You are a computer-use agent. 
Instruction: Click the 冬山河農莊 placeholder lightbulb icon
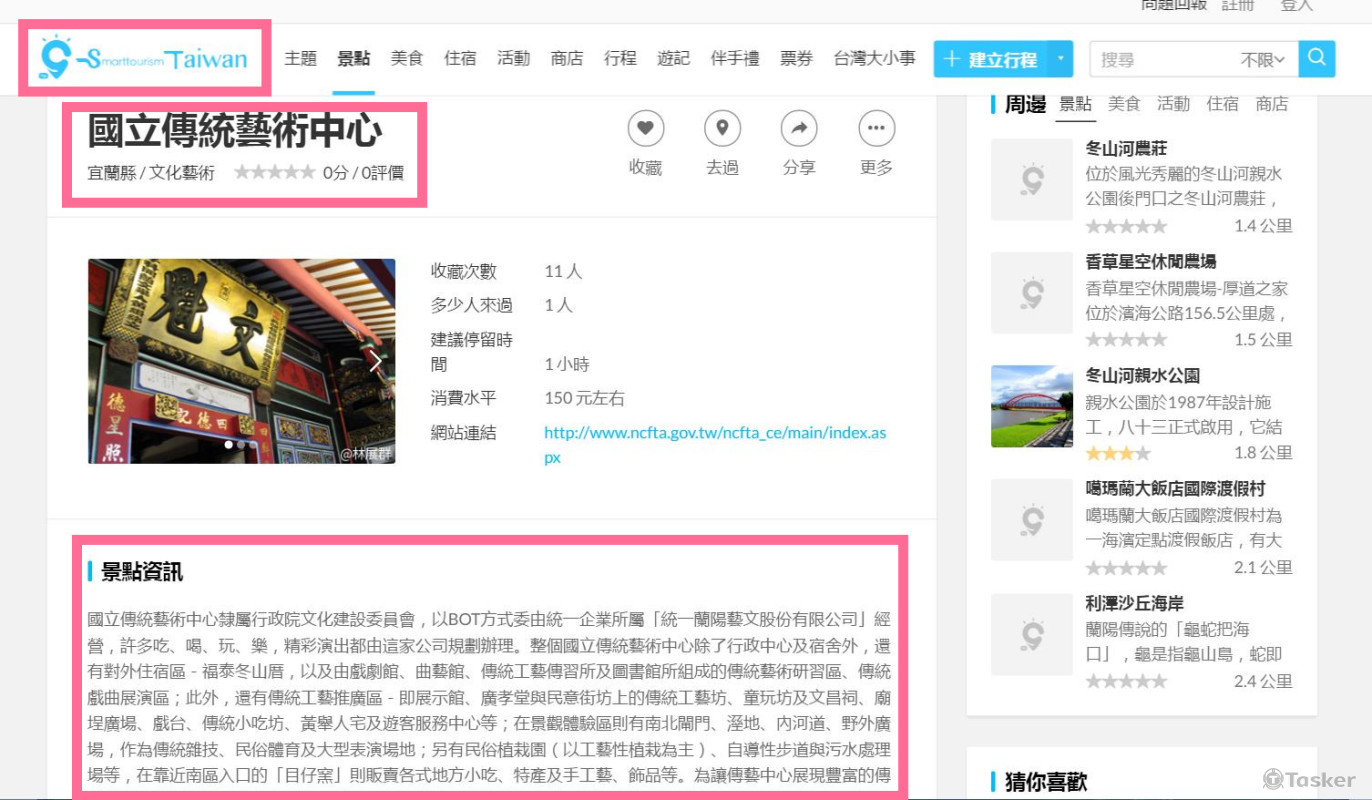[1031, 180]
